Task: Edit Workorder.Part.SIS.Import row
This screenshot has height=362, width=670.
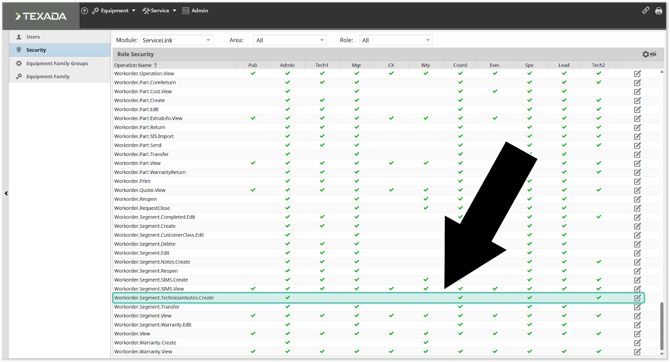Action: (637, 136)
